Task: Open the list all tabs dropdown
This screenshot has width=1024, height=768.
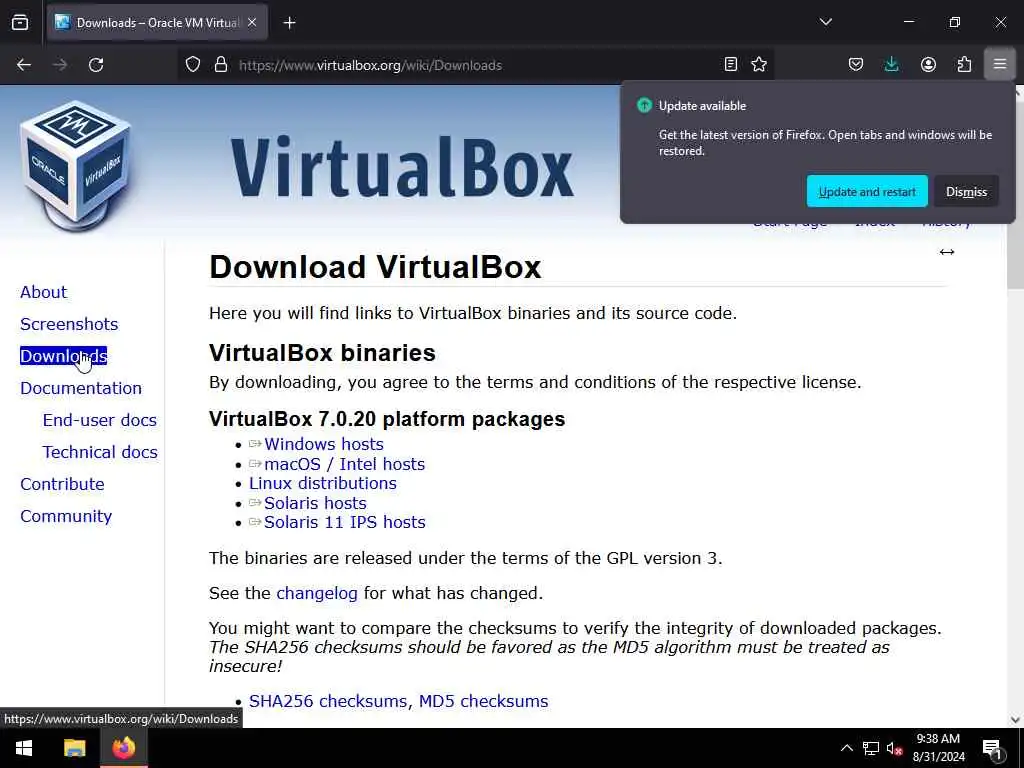Action: click(x=825, y=22)
